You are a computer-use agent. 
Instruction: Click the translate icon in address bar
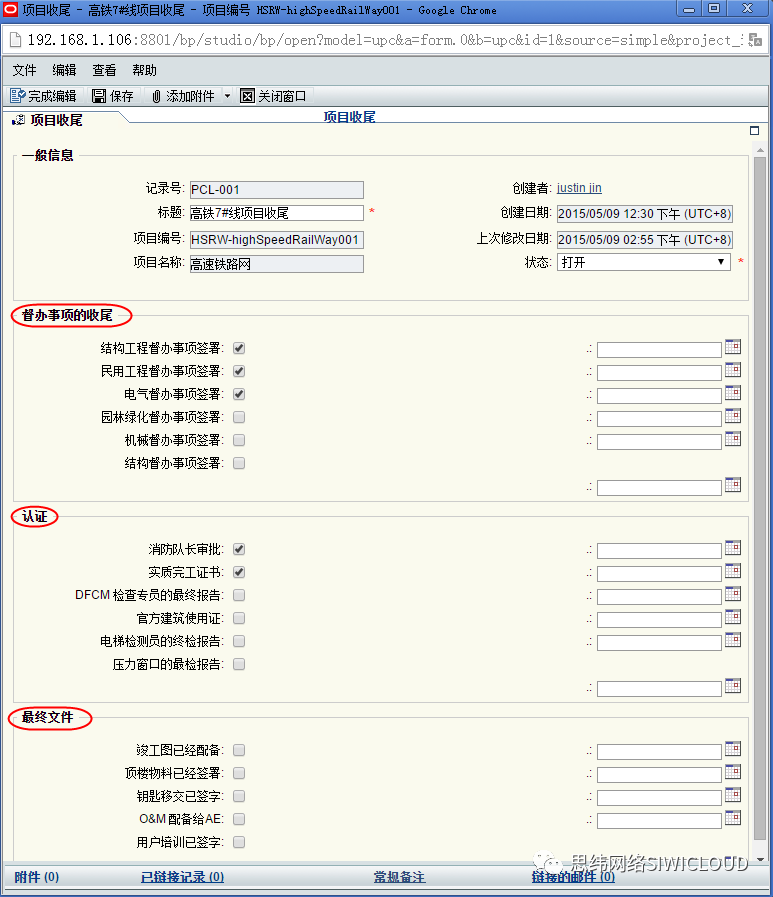pyautogui.click(x=755, y=40)
